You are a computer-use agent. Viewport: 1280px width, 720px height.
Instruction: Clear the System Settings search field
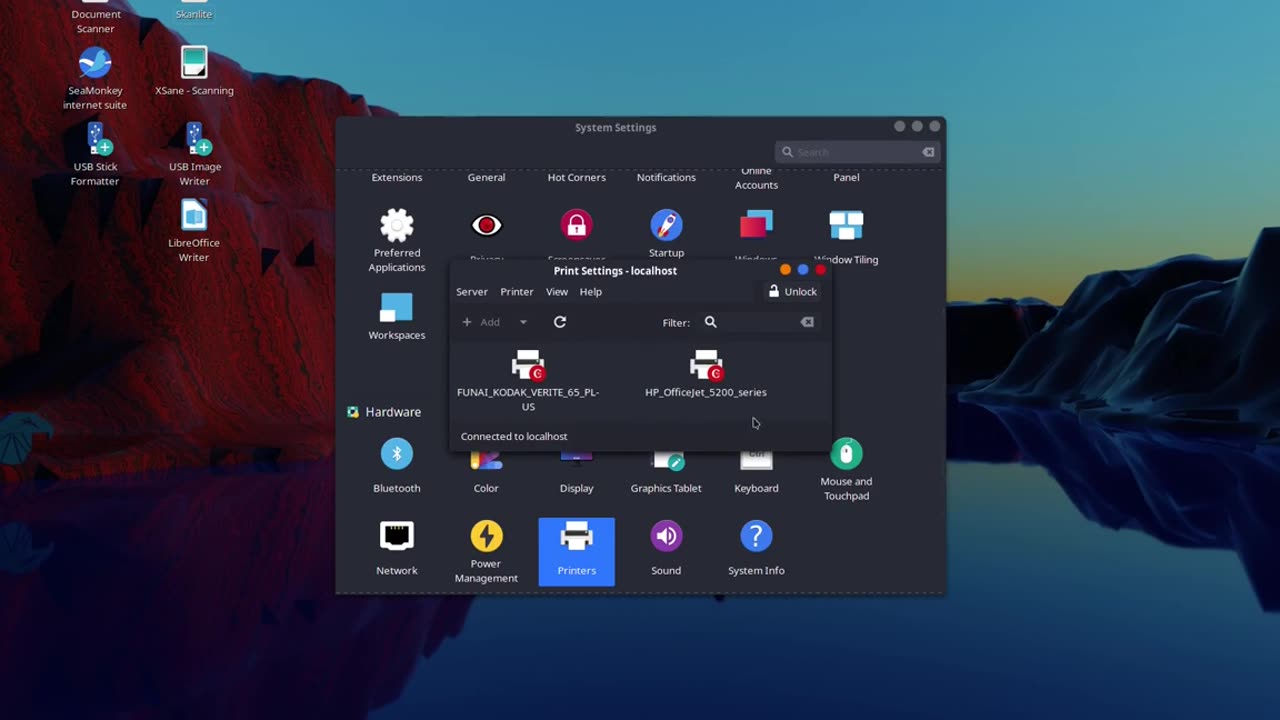point(928,152)
